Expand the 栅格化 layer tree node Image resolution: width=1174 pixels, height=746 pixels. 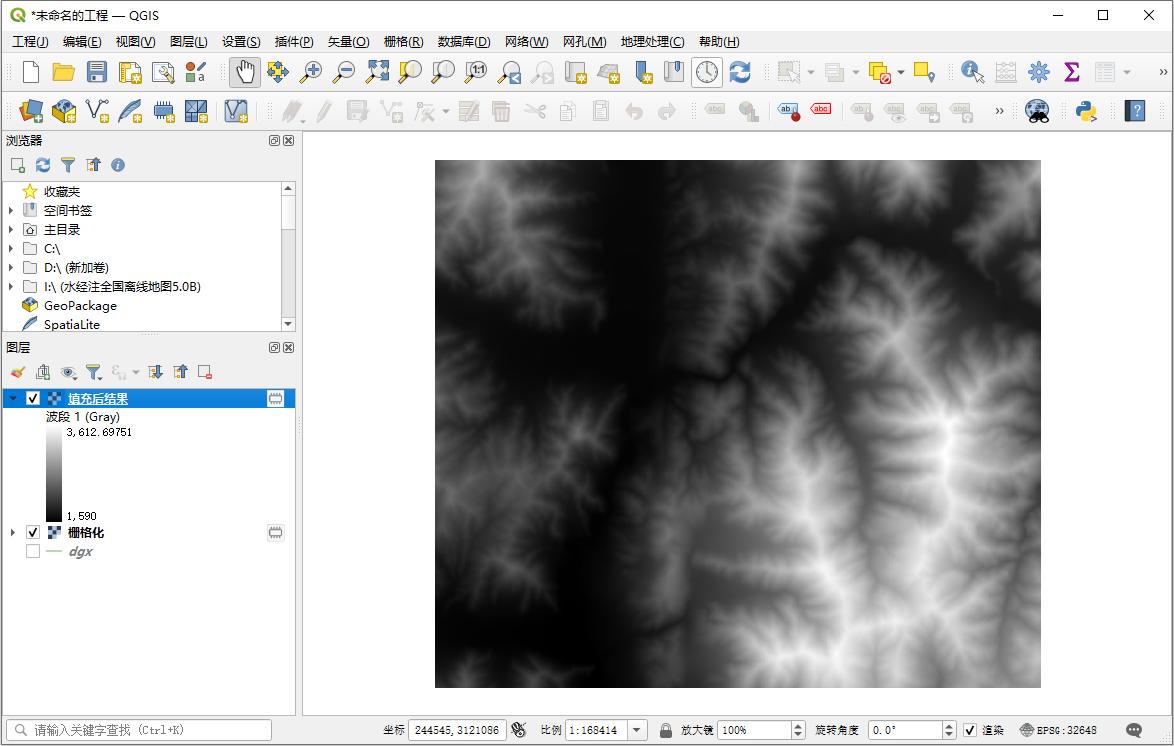(12, 533)
